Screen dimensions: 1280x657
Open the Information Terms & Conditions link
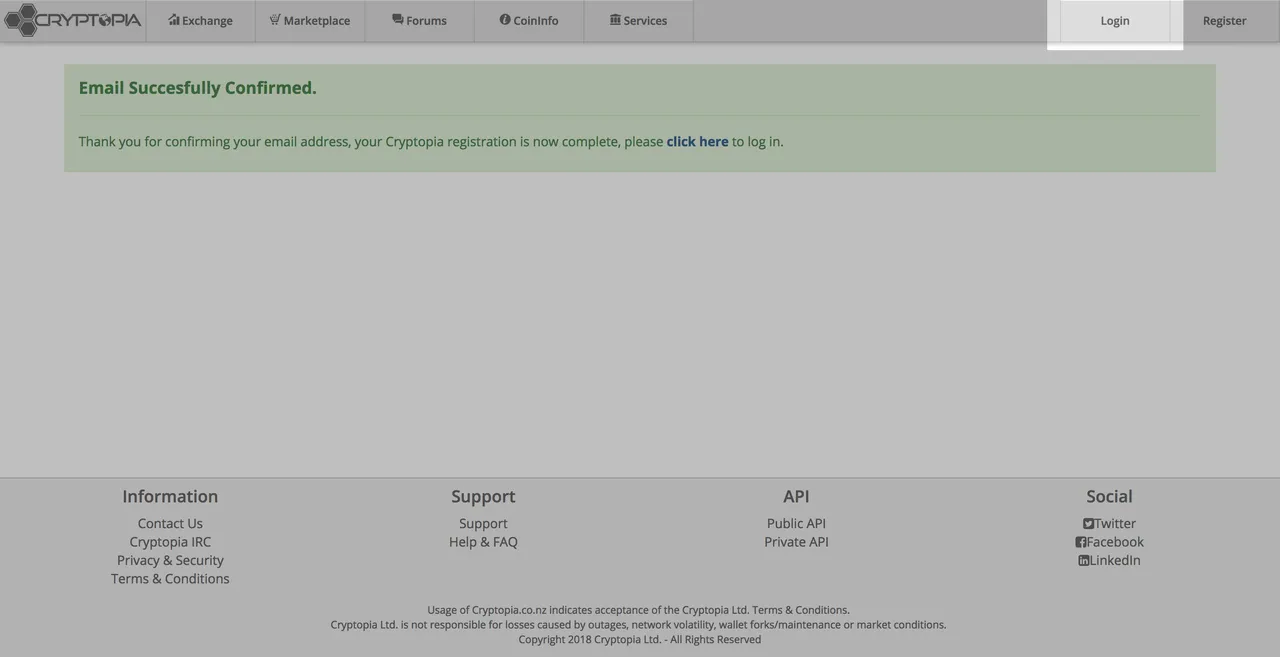coord(170,579)
